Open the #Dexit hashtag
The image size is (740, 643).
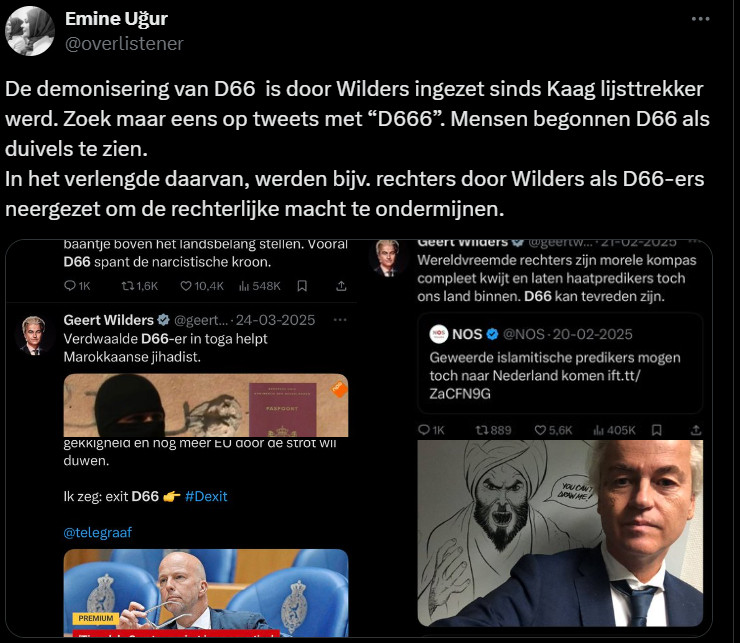[x=206, y=496]
